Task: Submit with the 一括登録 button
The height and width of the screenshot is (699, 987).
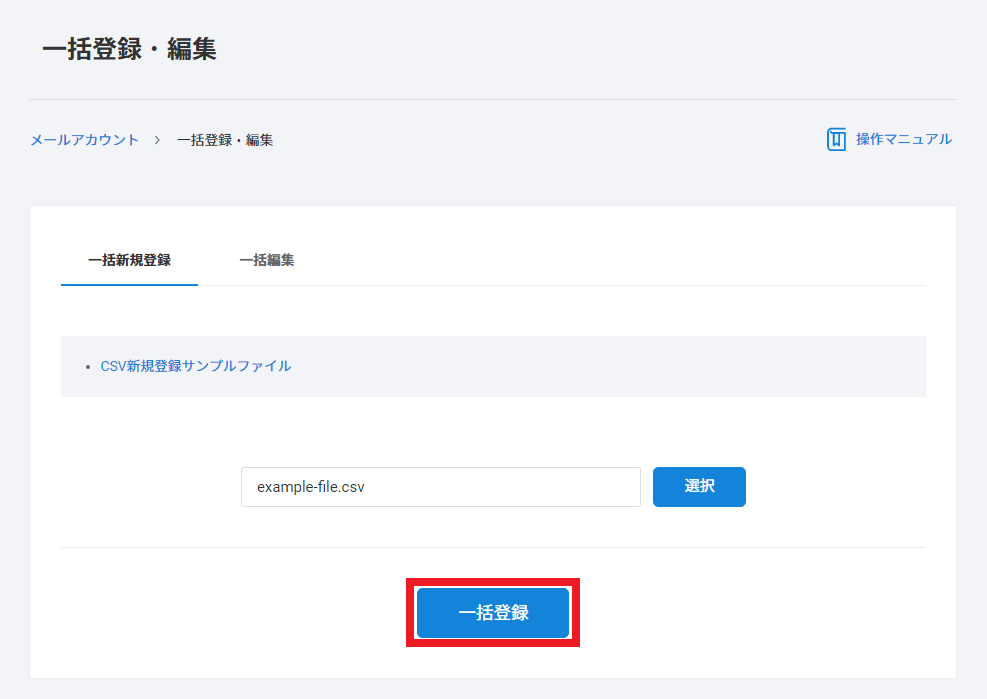Action: coord(493,613)
